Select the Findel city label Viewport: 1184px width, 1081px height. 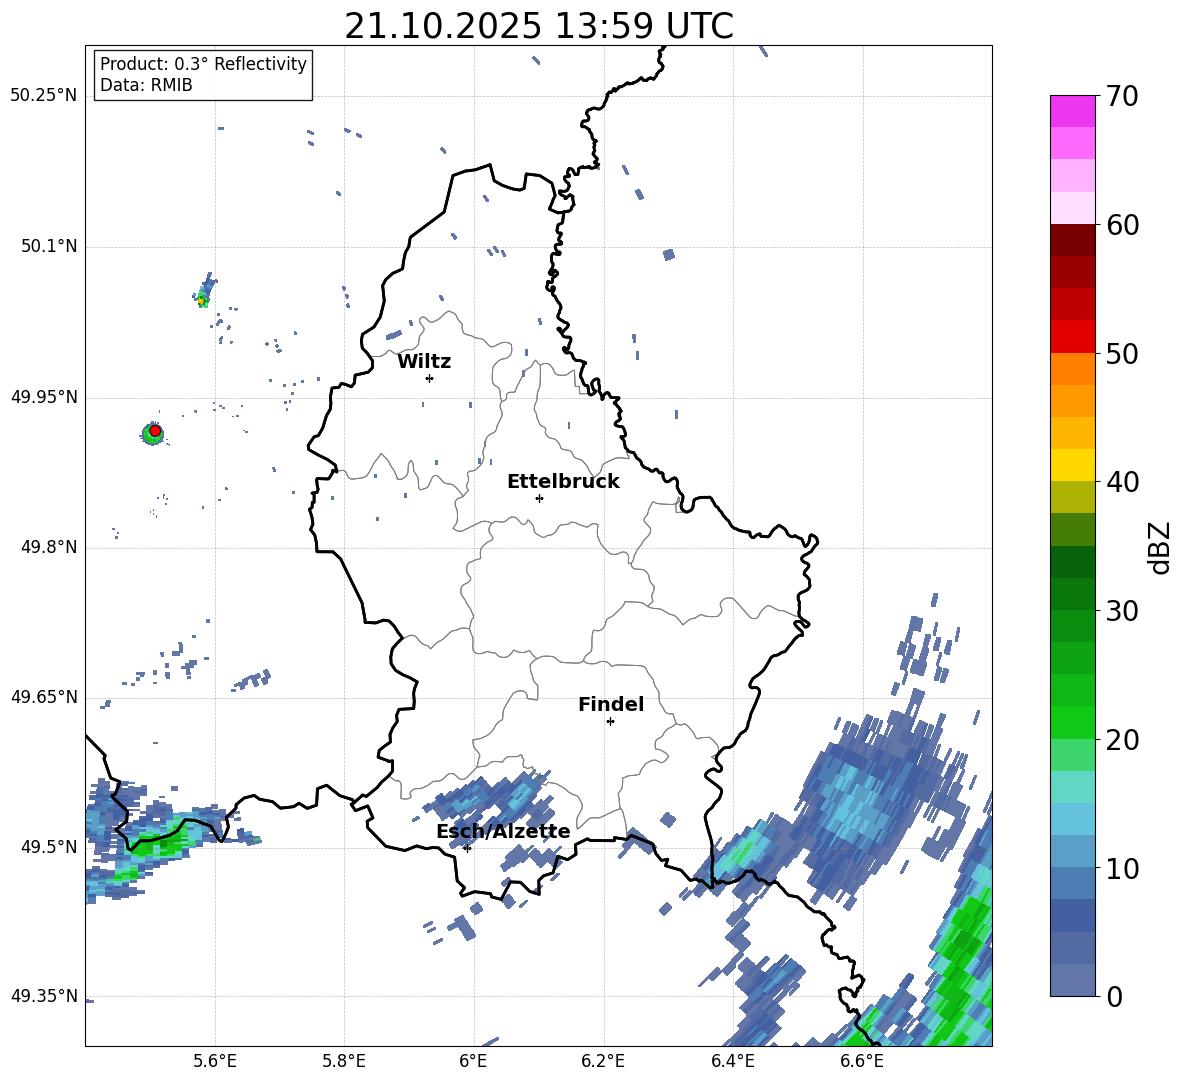(611, 704)
